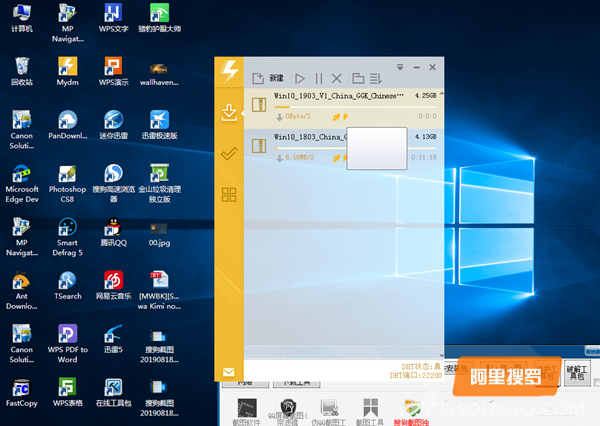The height and width of the screenshot is (426, 600).
Task: Click the lightning speed-up icon on Win10_1903 task
Action: (345, 117)
